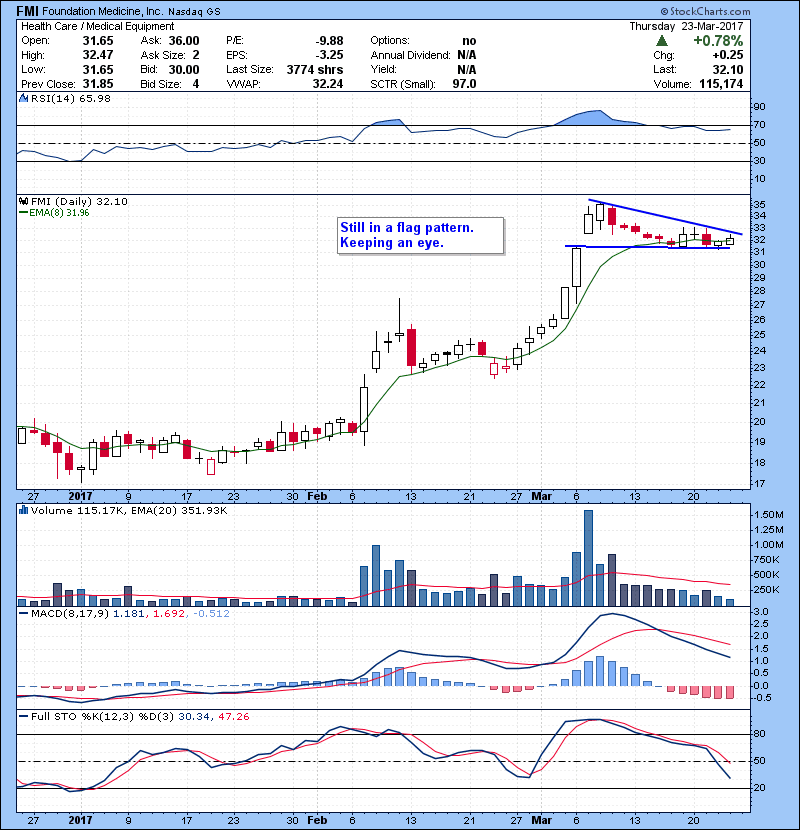The height and width of the screenshot is (830, 800).
Task: Click the Mar month label on the bottom axis
Action: (x=542, y=820)
